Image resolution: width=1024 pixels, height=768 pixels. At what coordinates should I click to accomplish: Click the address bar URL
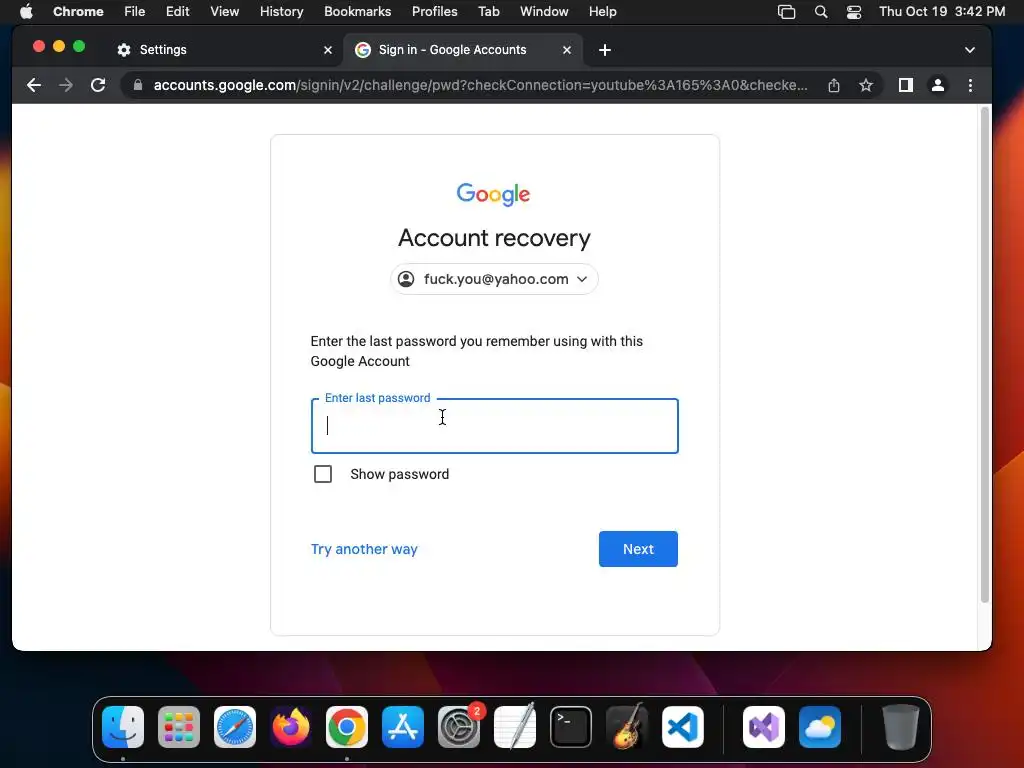(x=481, y=85)
